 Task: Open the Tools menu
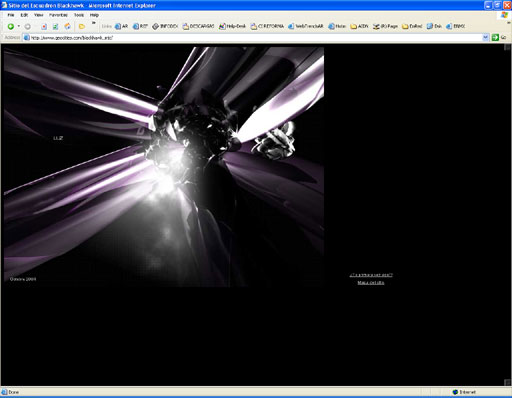[79, 15]
